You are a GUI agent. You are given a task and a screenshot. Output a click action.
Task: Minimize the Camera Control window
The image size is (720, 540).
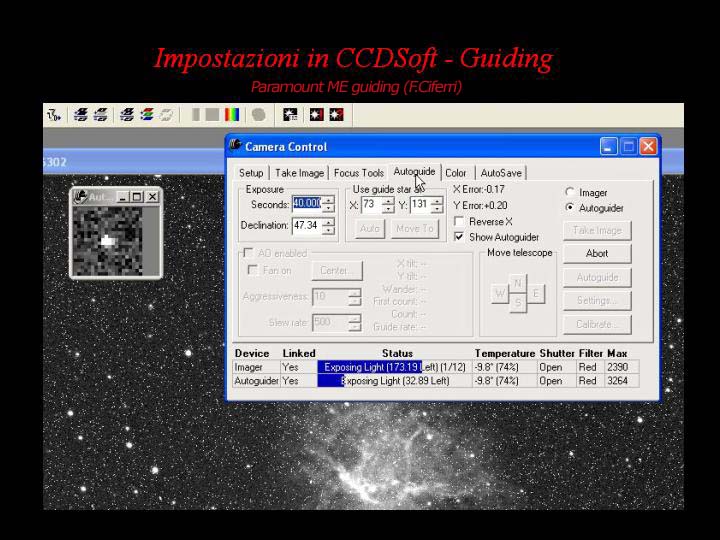click(x=608, y=146)
